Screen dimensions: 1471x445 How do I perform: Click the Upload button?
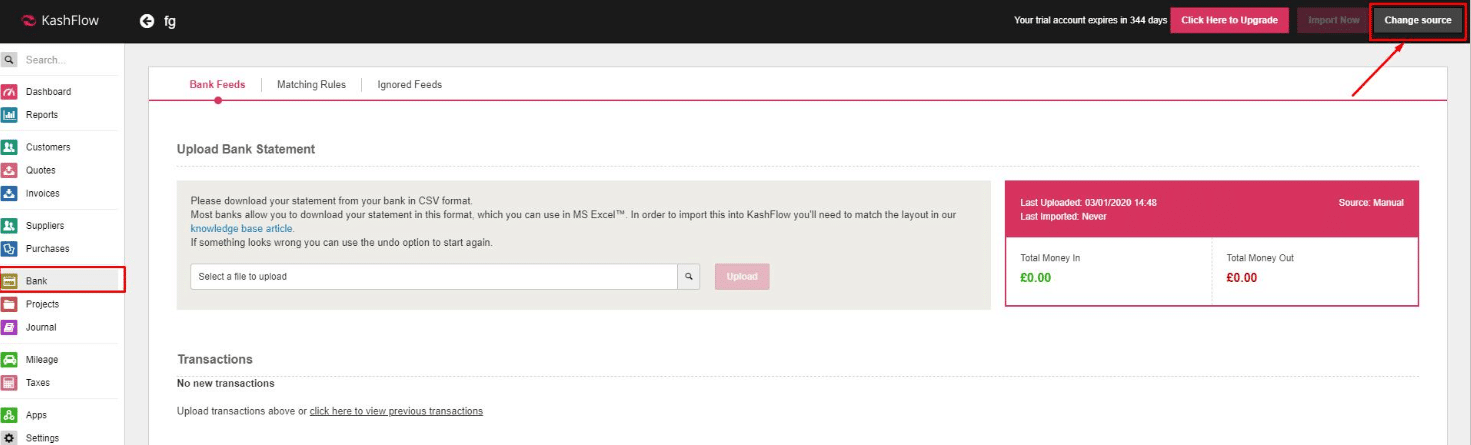tap(742, 277)
